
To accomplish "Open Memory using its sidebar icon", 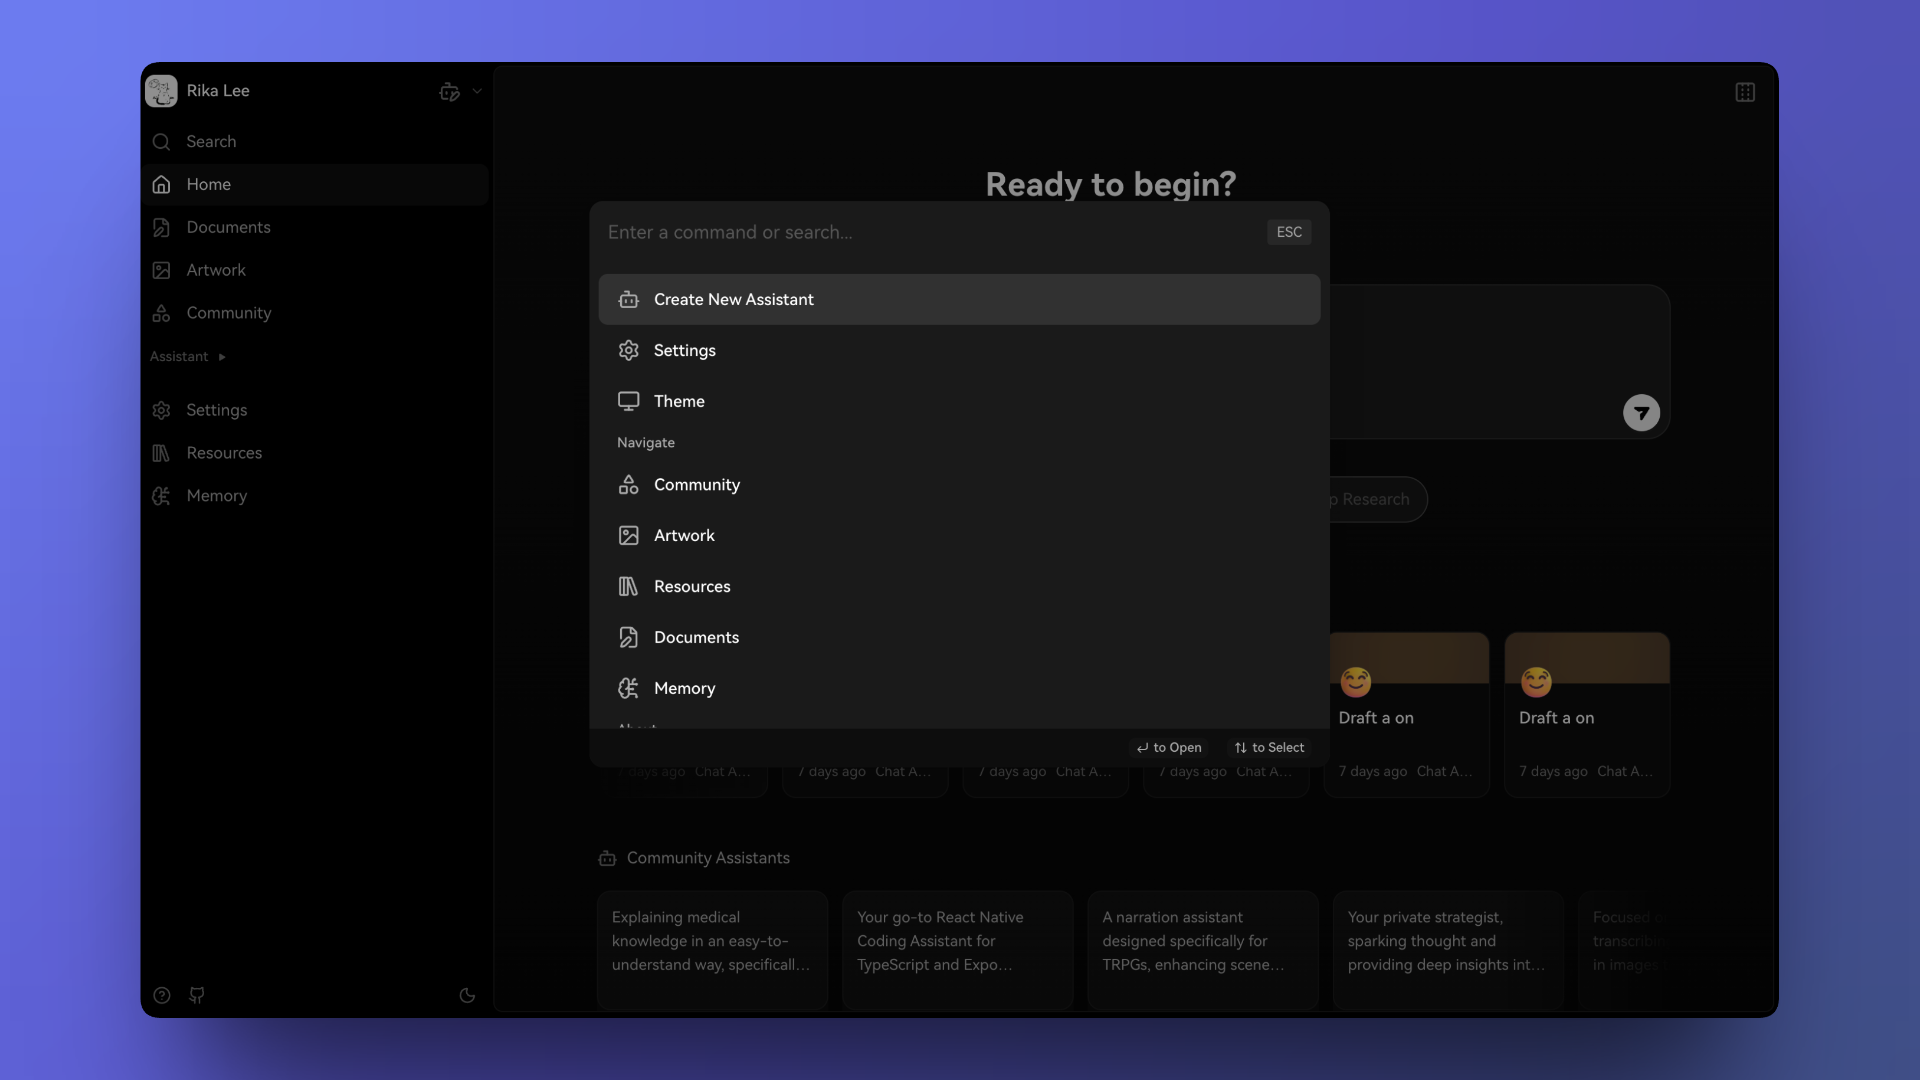I will pos(161,495).
